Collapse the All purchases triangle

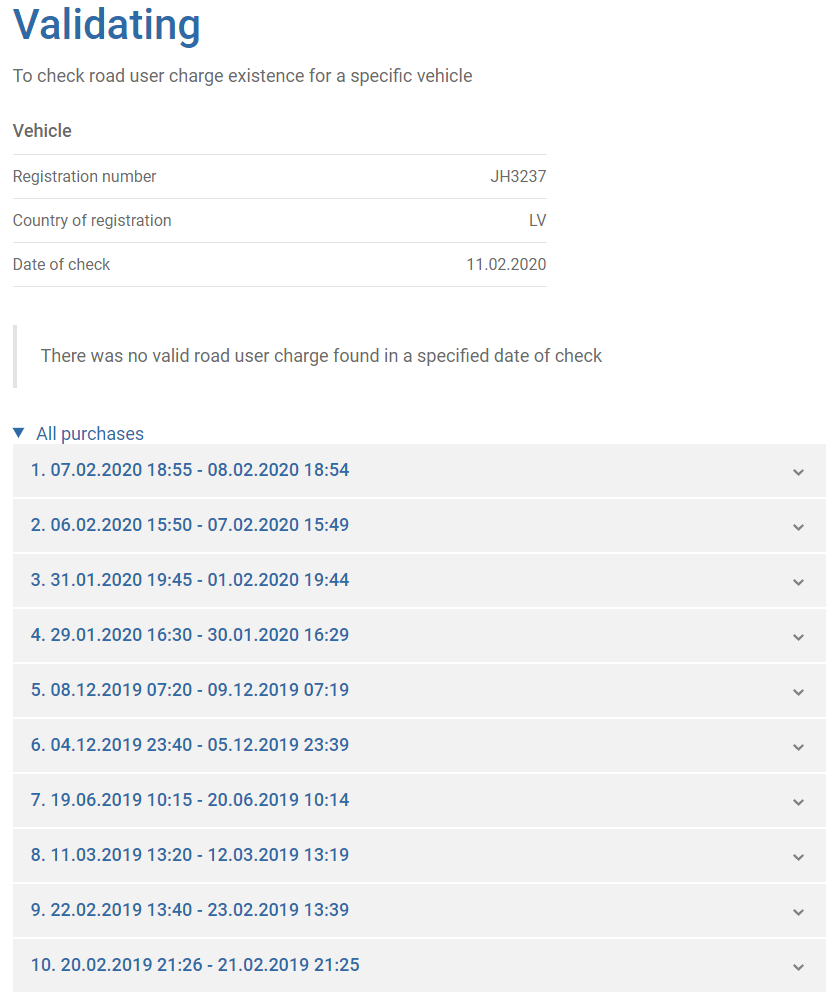tap(18, 433)
